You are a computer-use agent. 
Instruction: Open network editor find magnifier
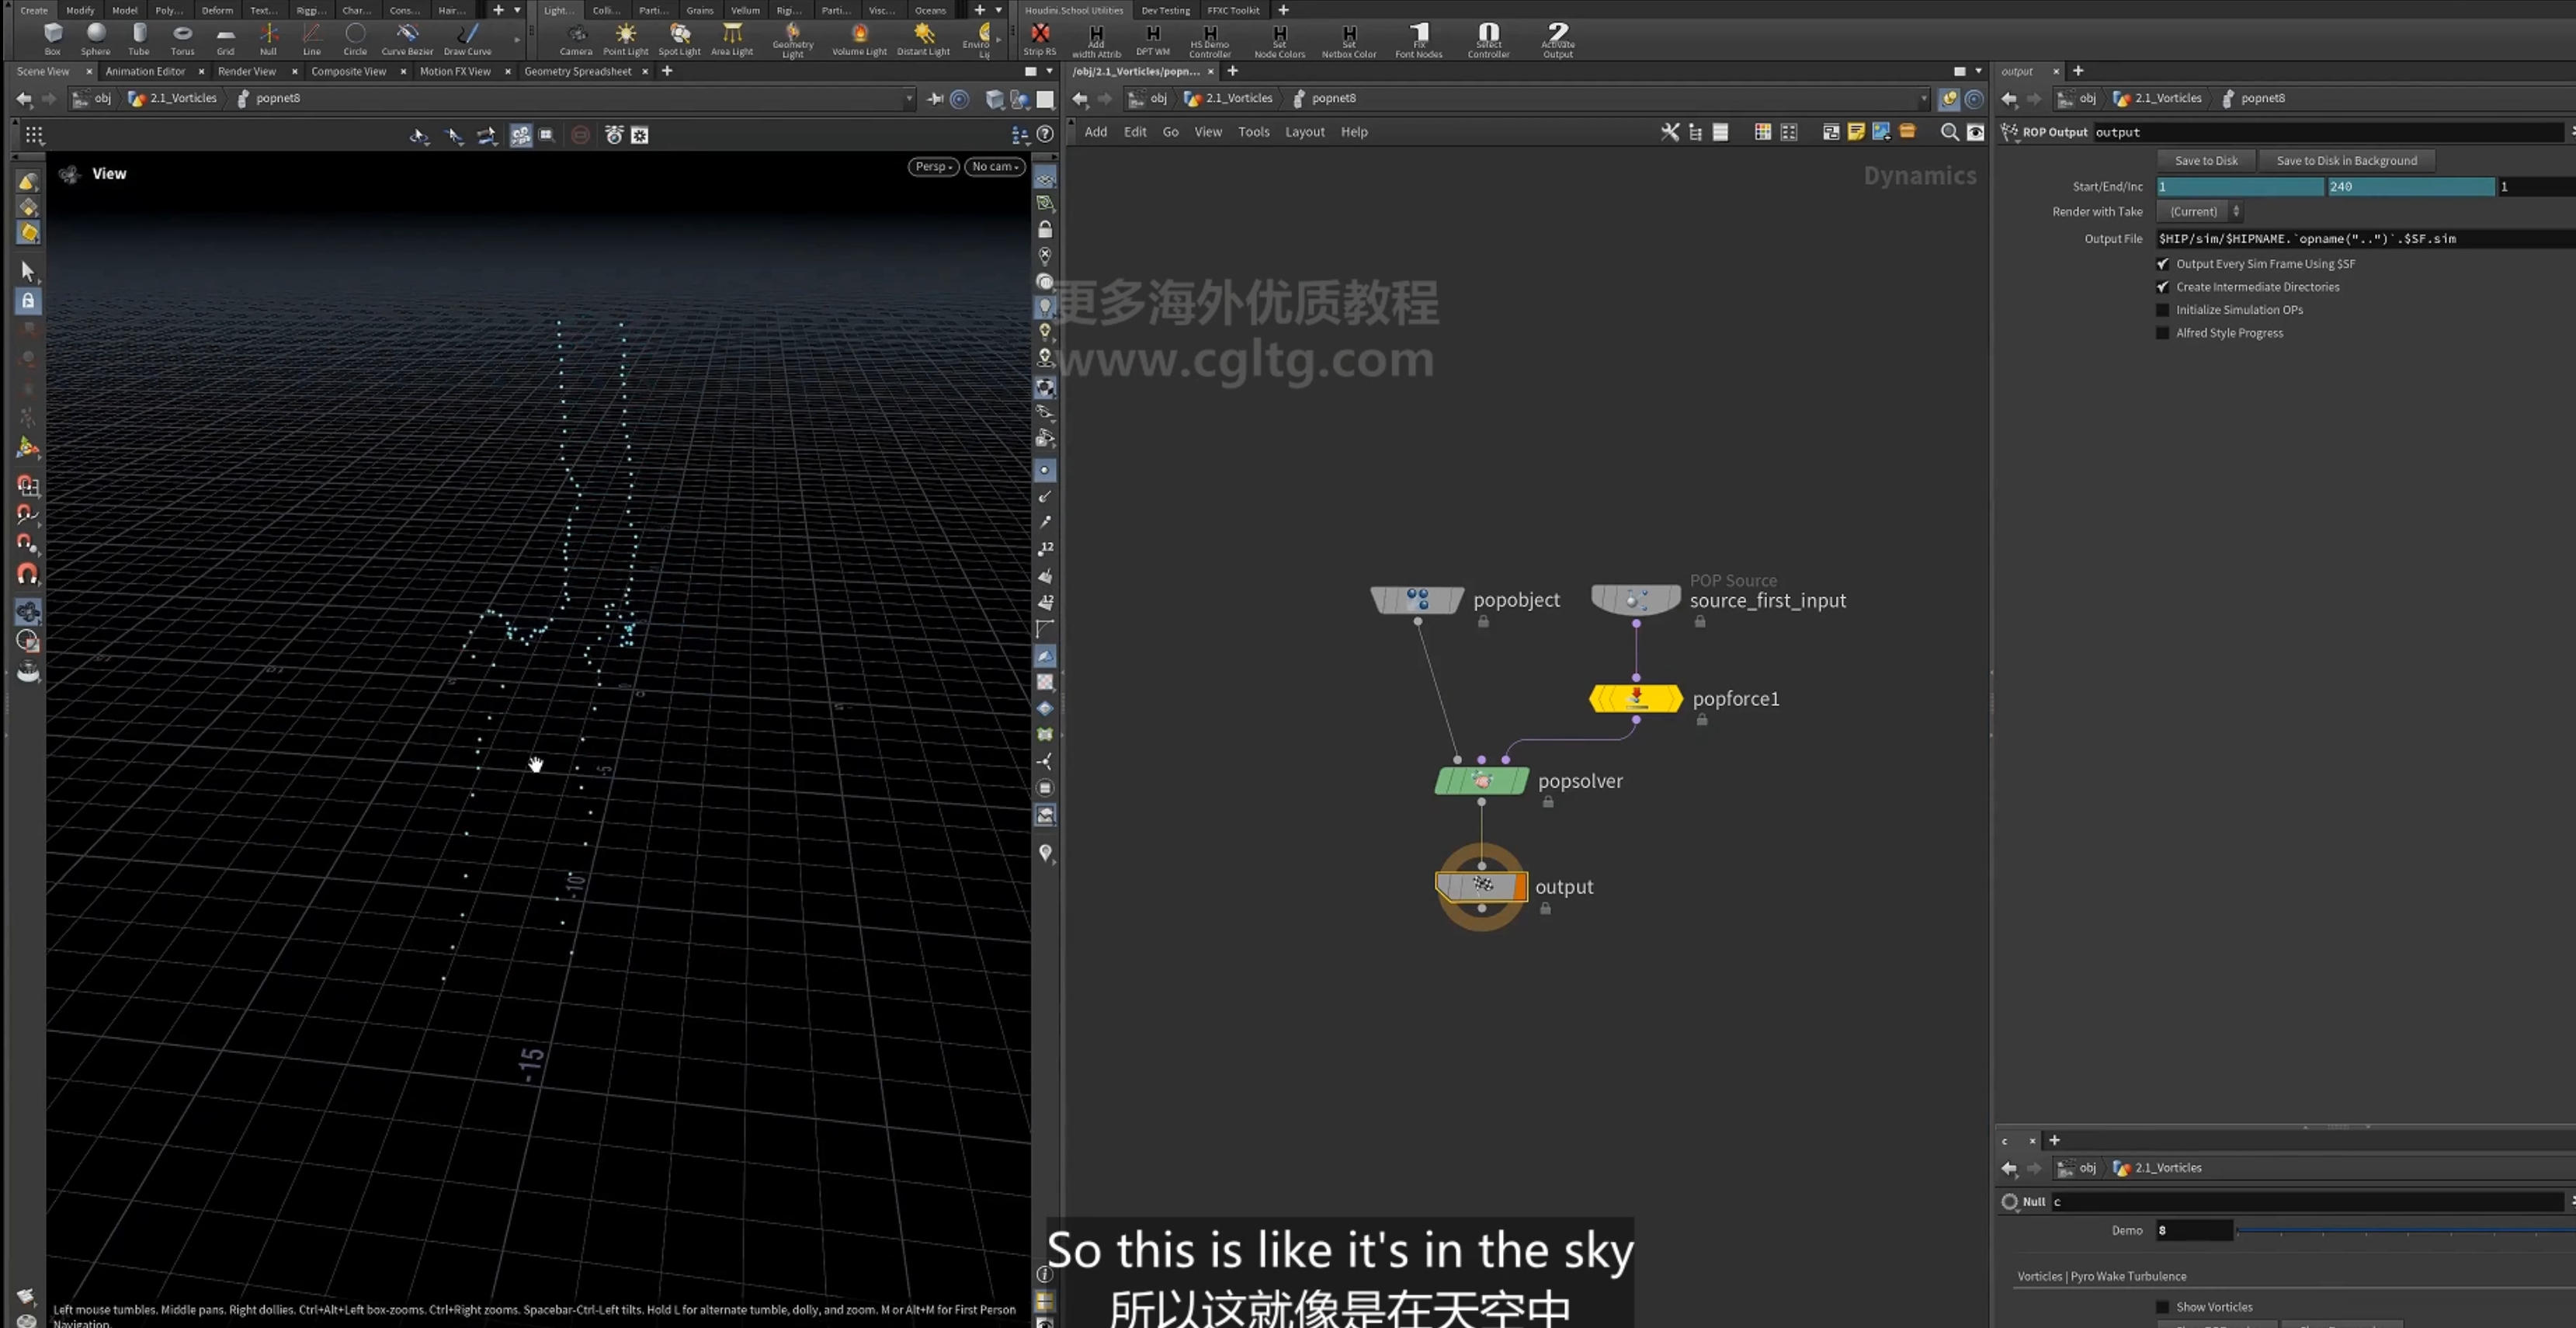coord(1949,132)
